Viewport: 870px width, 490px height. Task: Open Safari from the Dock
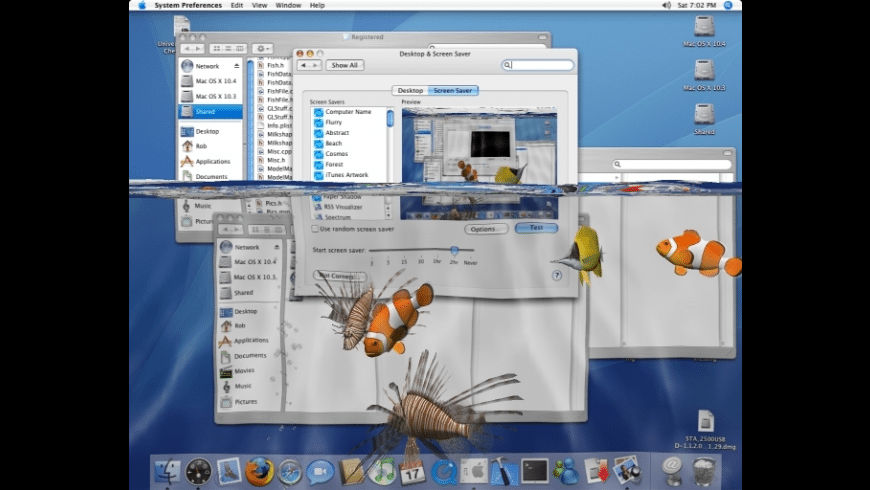point(290,472)
